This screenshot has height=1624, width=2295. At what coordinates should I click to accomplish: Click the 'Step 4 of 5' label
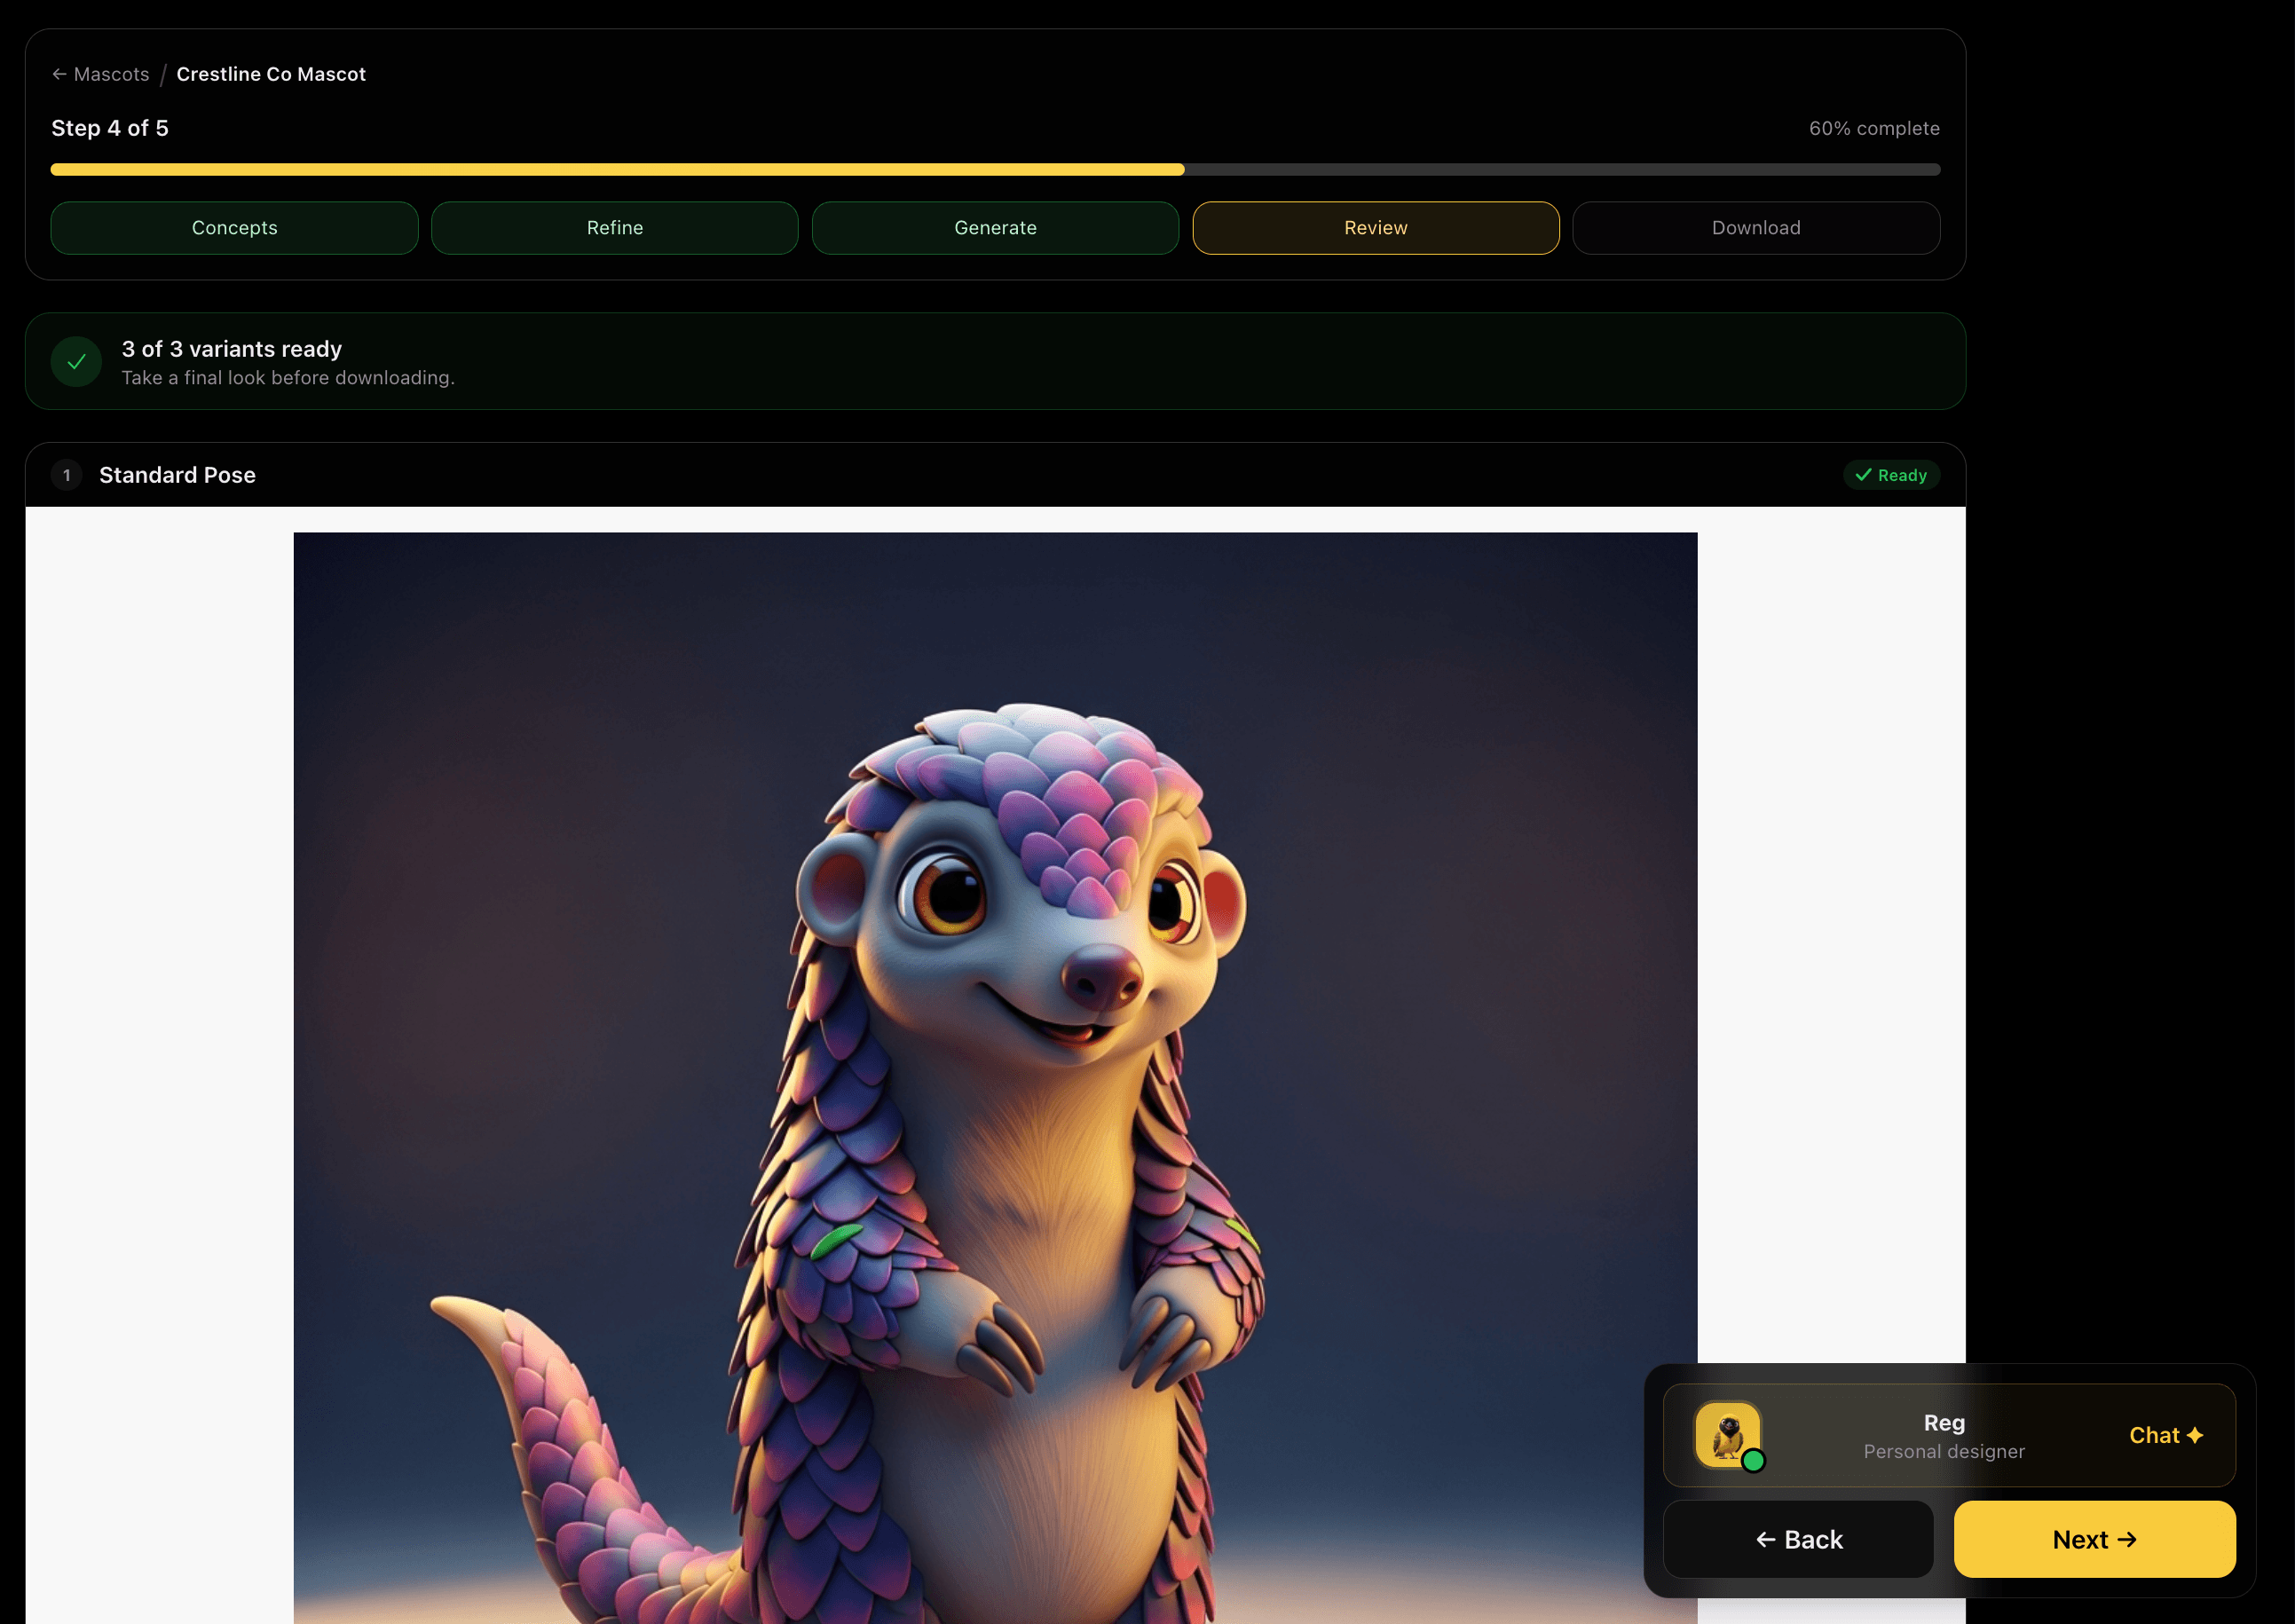pos(110,128)
